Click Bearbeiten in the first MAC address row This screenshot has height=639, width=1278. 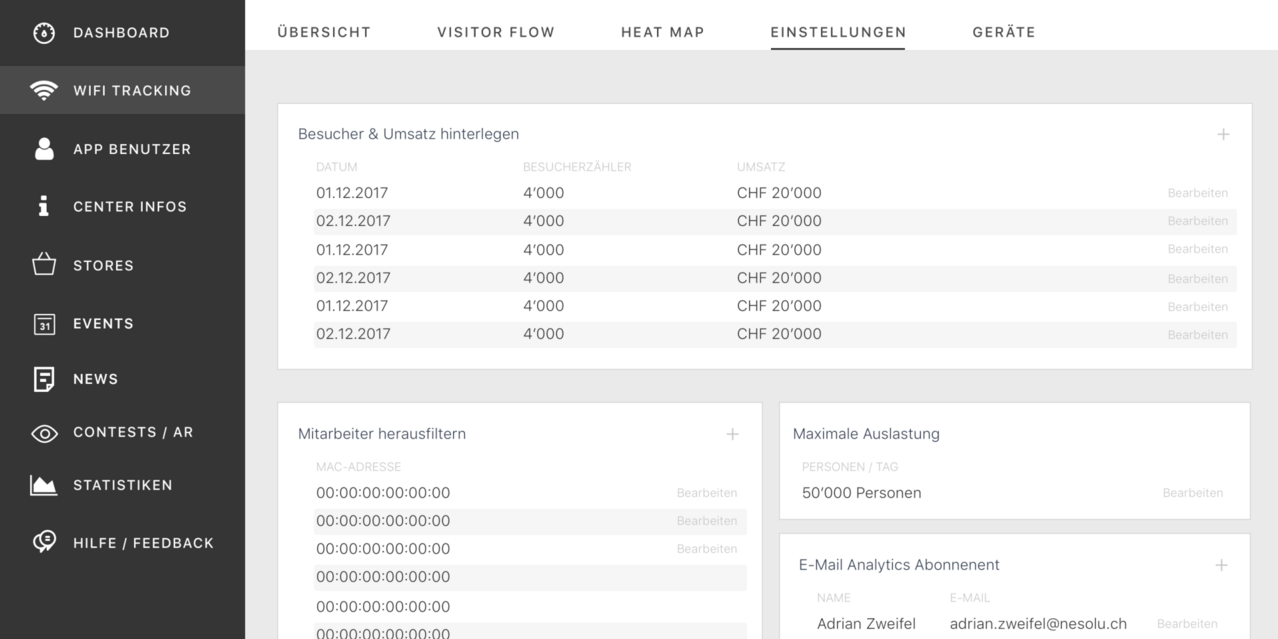point(706,493)
